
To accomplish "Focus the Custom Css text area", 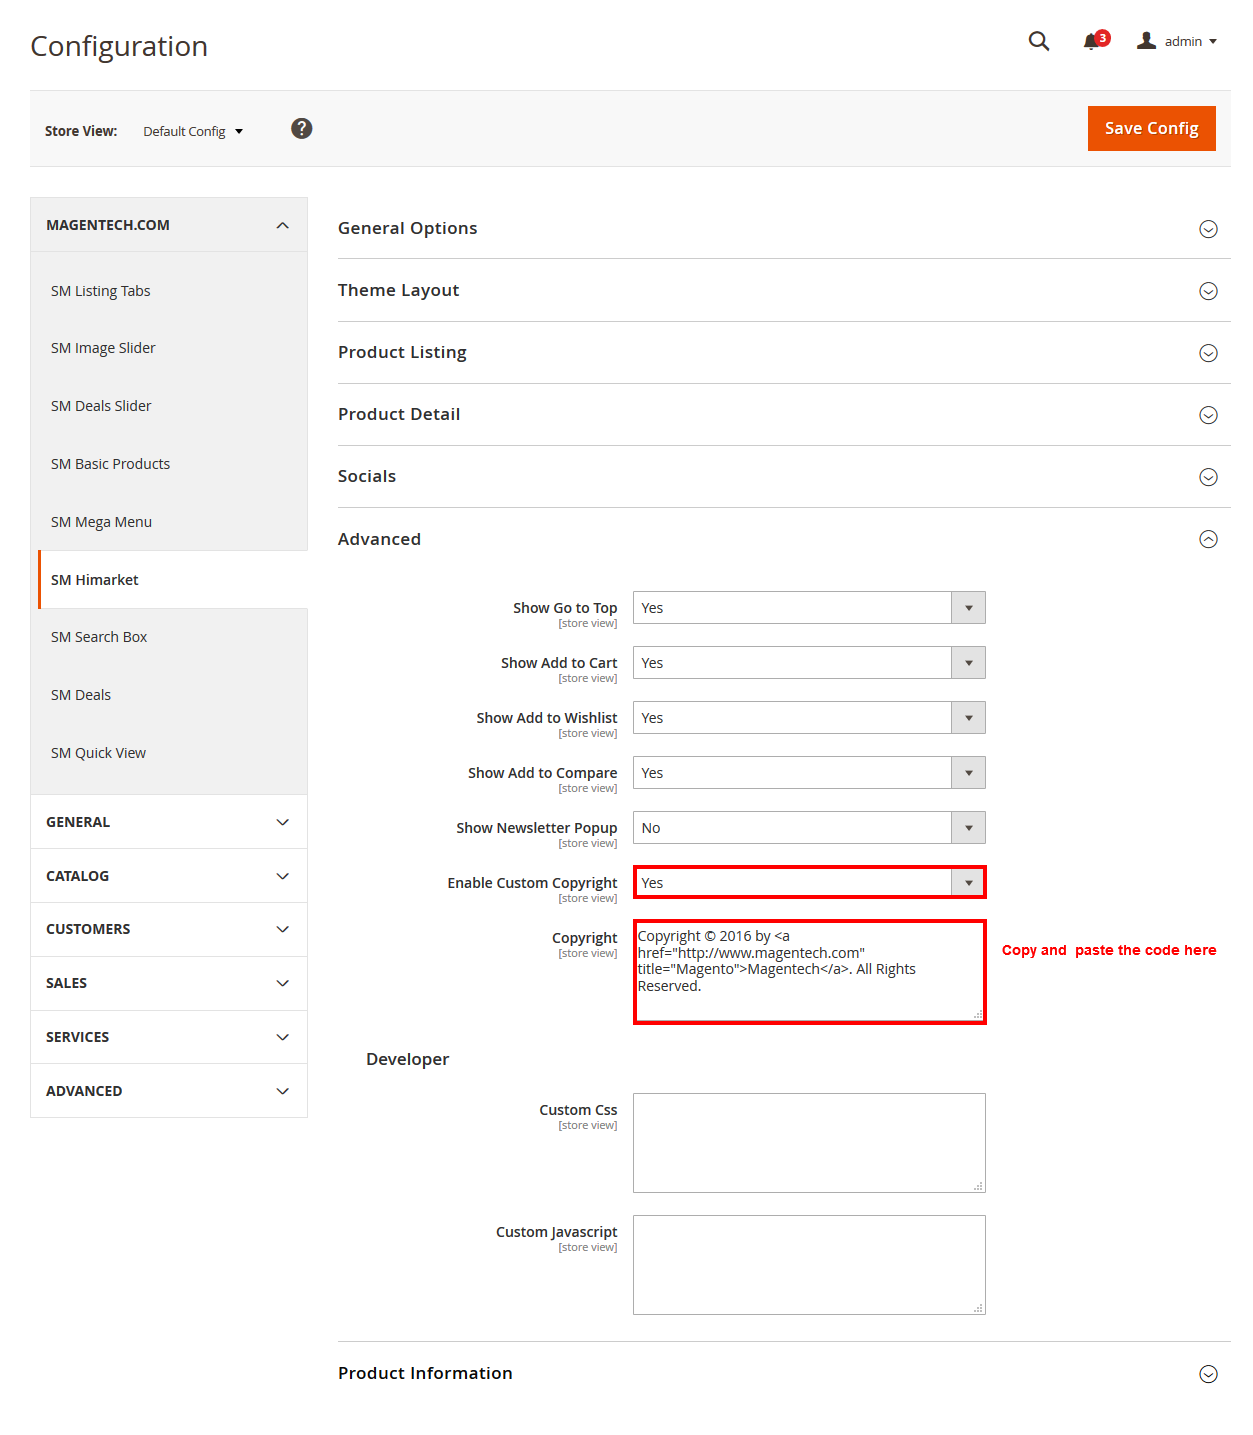I will point(809,1143).
